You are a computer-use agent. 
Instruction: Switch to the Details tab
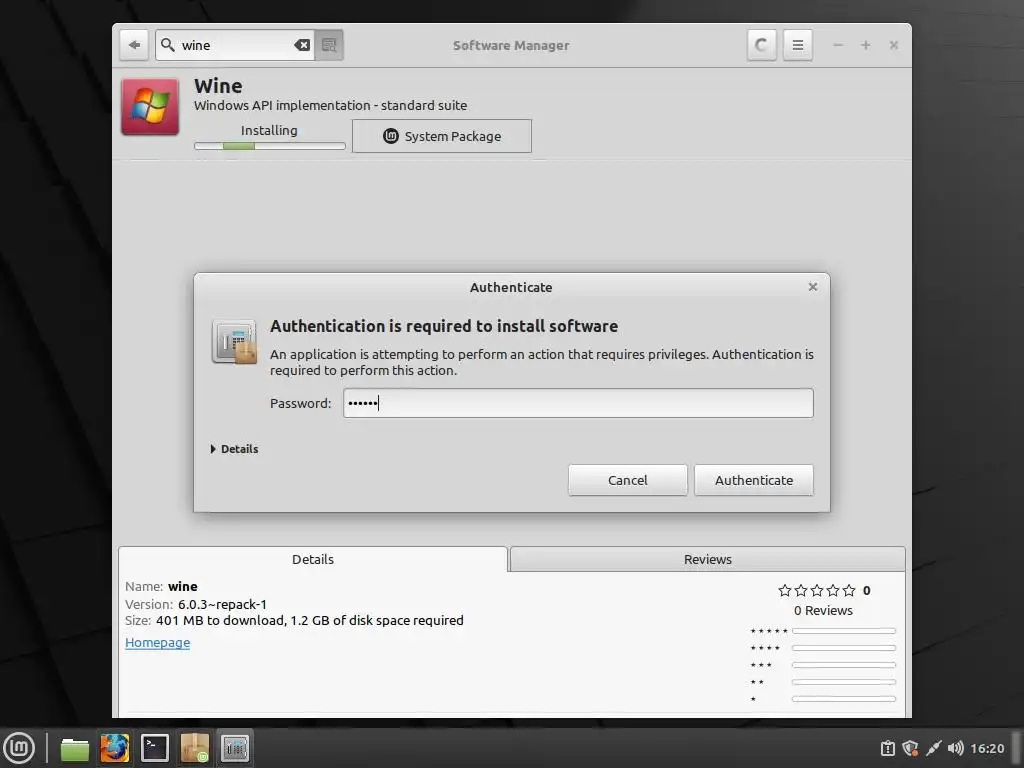pyautogui.click(x=313, y=559)
